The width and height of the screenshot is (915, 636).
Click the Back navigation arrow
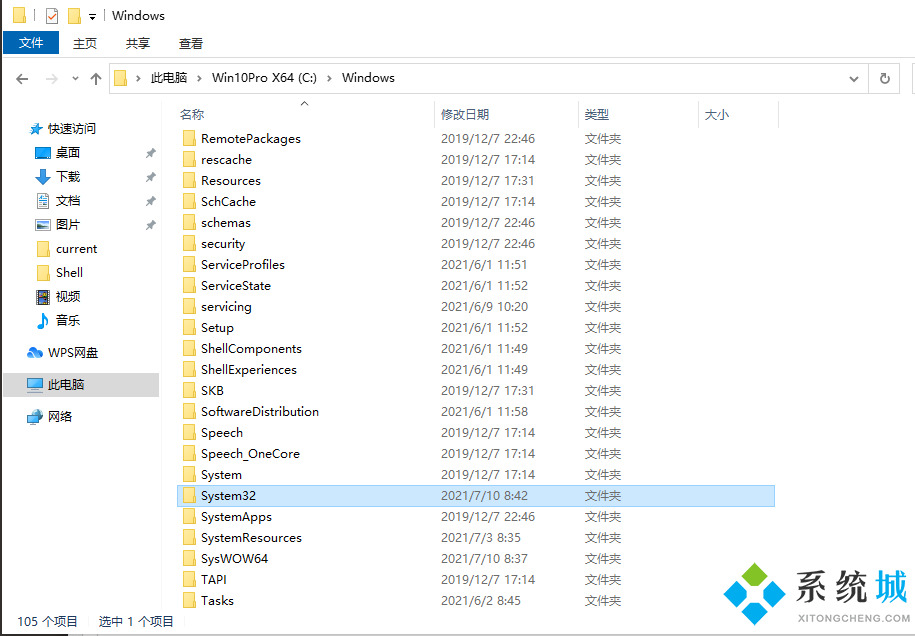[x=22, y=79]
